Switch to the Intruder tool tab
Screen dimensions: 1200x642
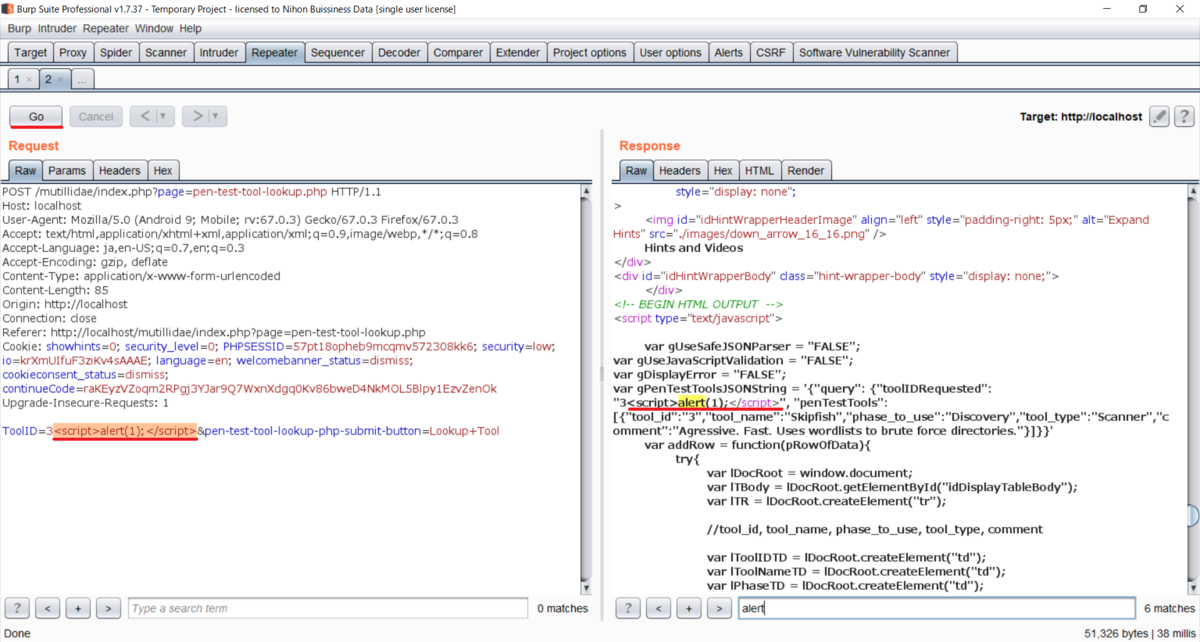pos(219,52)
